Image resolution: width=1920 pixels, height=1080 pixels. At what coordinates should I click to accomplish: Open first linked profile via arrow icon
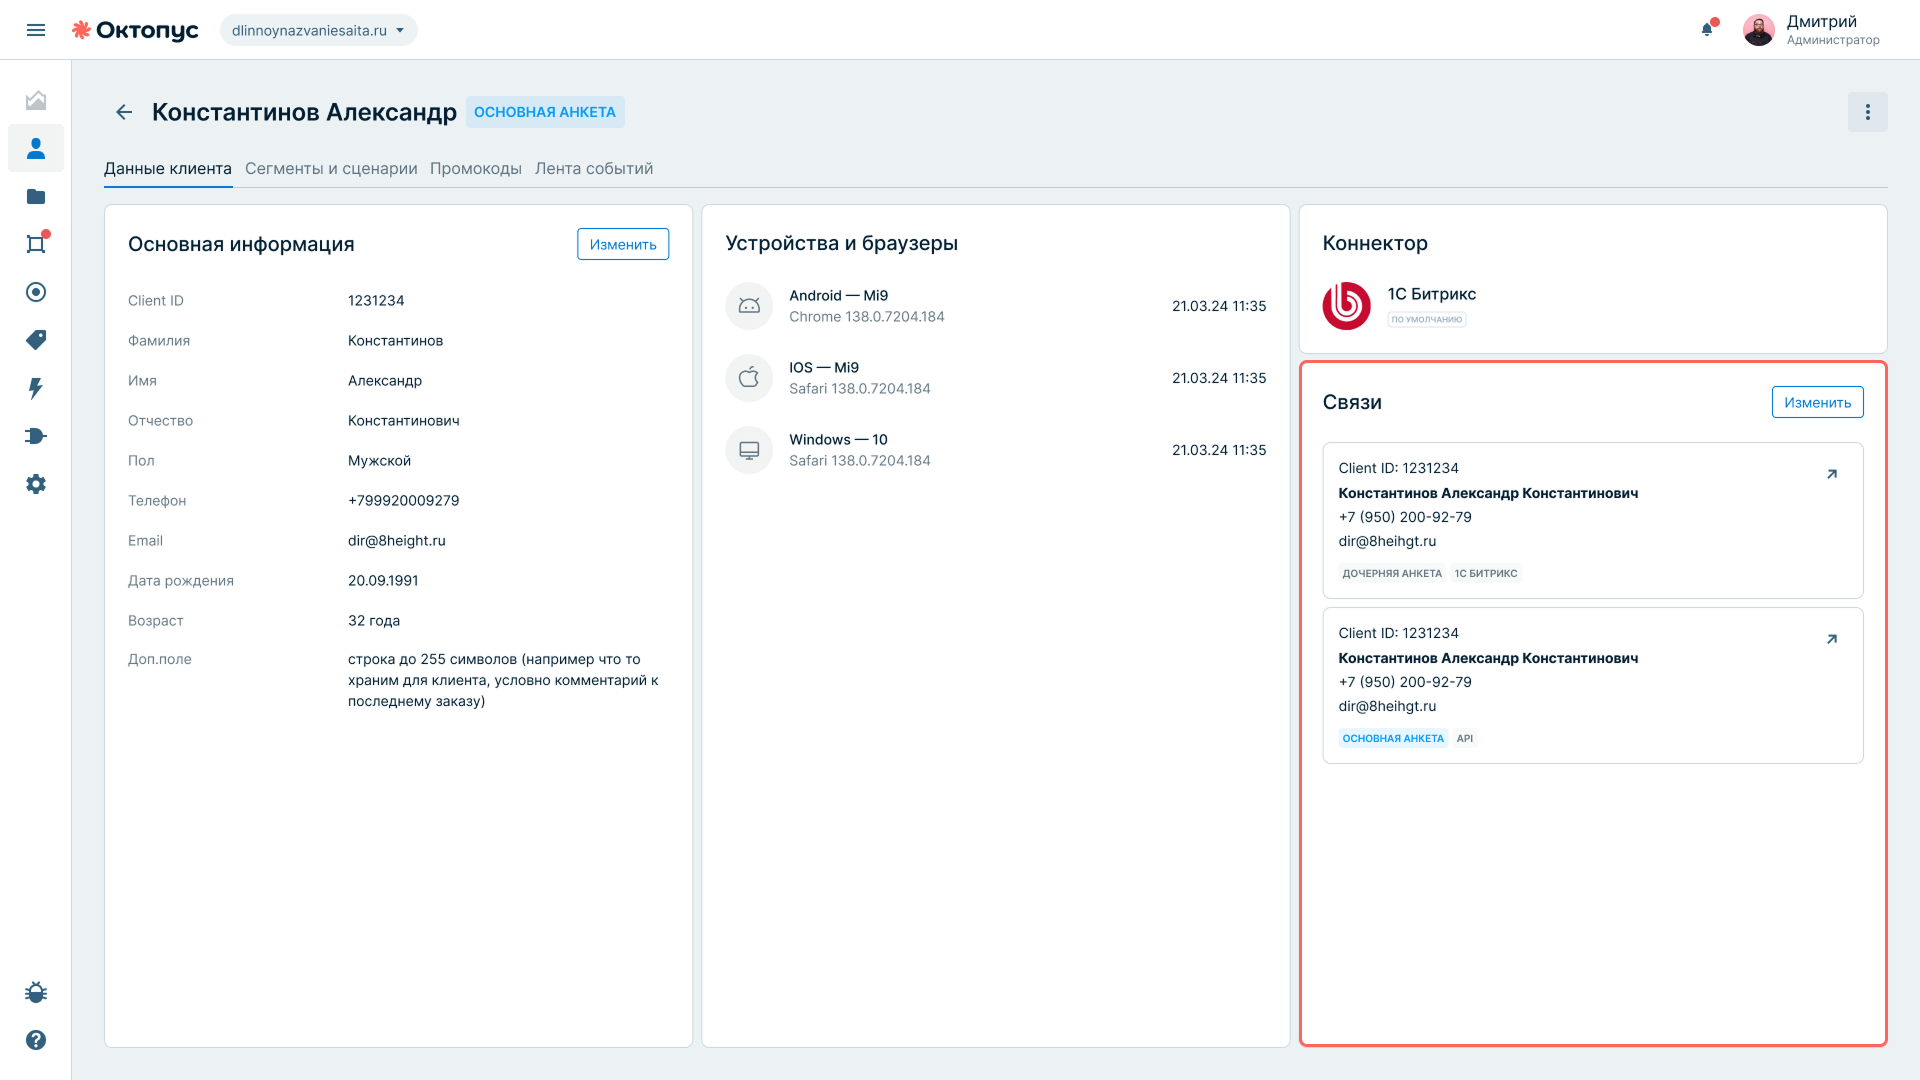coord(1832,474)
